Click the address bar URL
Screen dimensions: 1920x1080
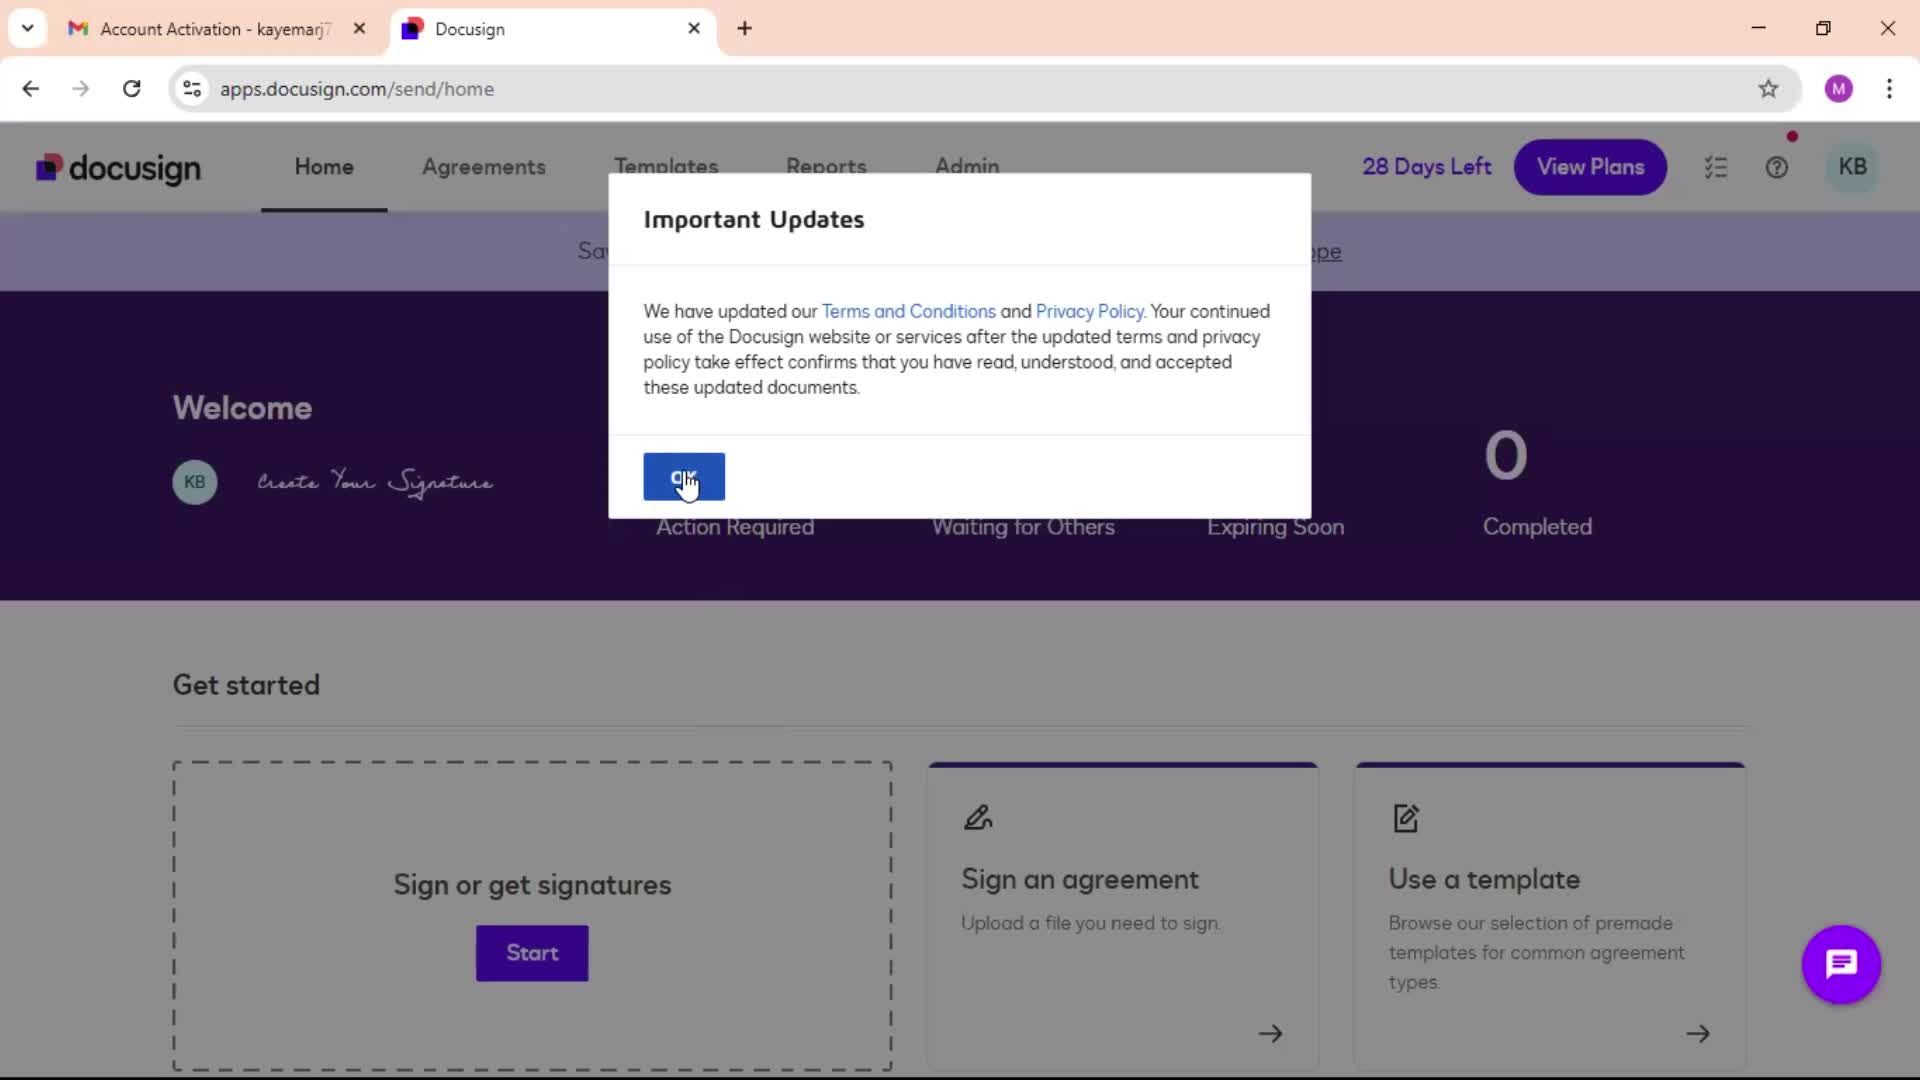coord(357,89)
